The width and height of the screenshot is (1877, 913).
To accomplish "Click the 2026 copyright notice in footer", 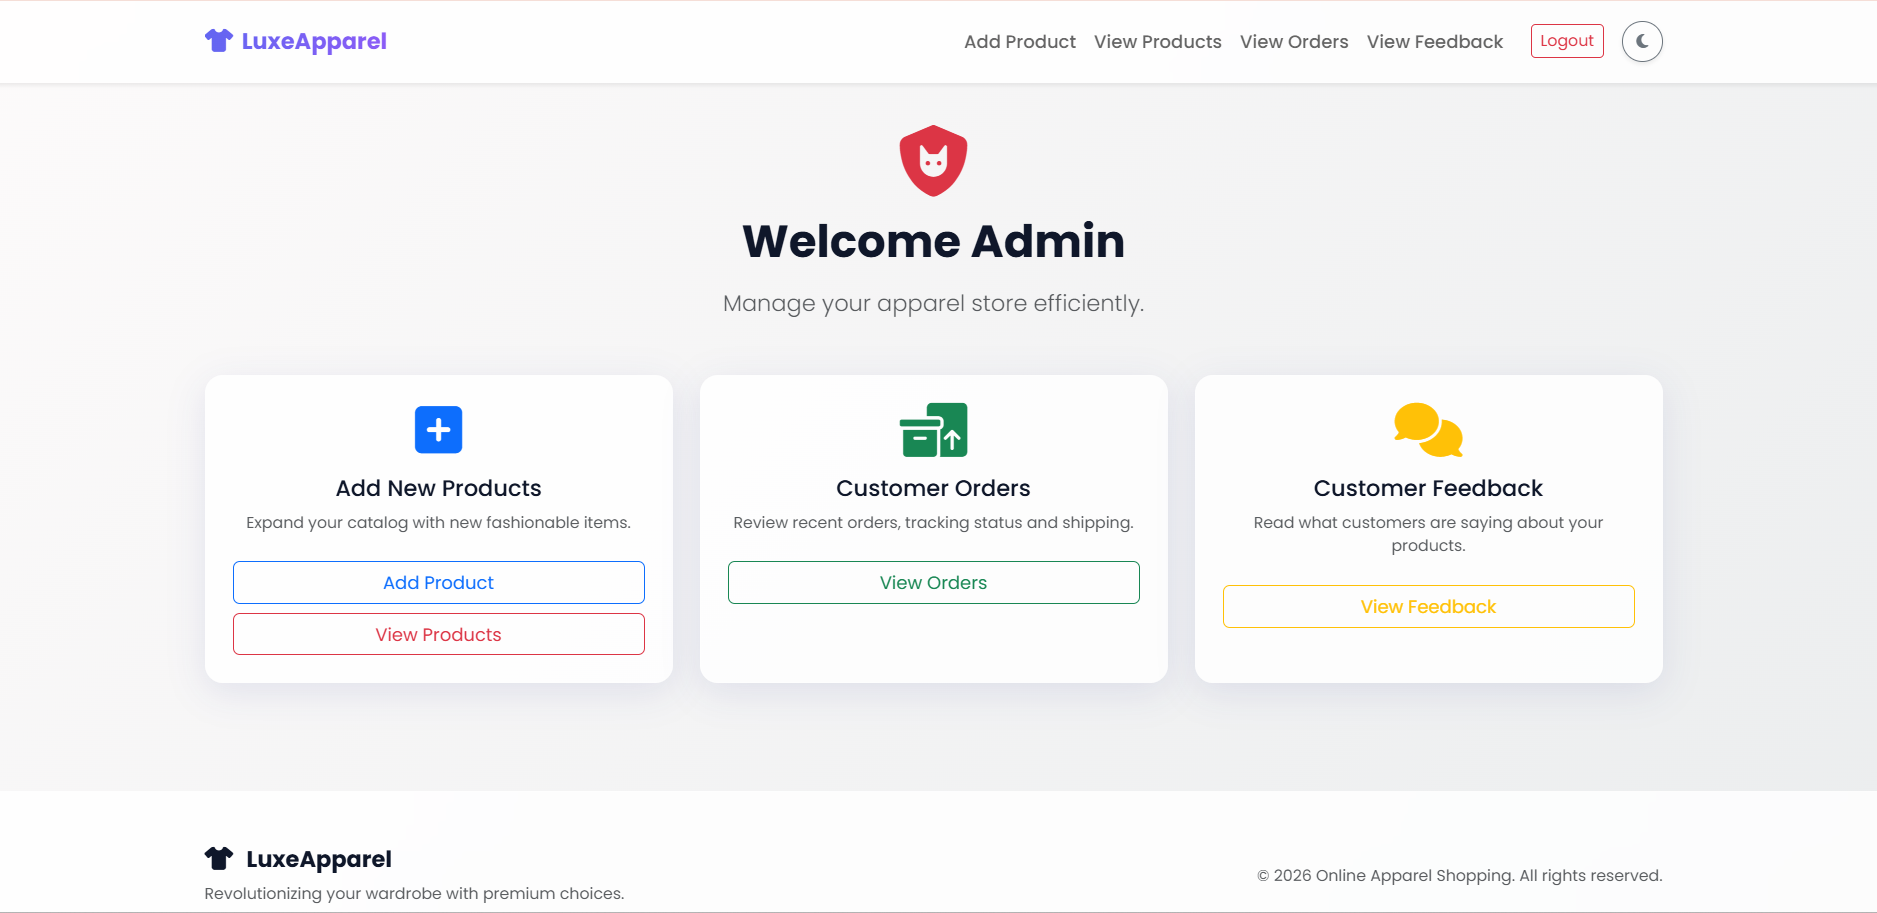I will click(x=1460, y=875).
